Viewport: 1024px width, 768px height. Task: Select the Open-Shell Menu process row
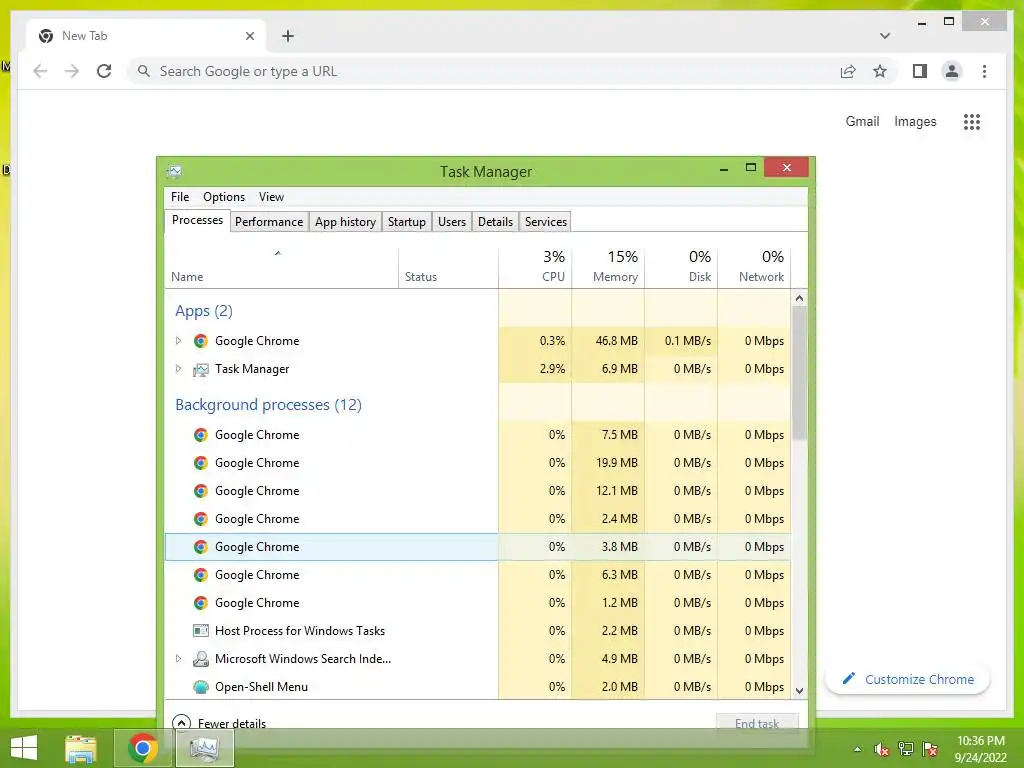pos(478,687)
